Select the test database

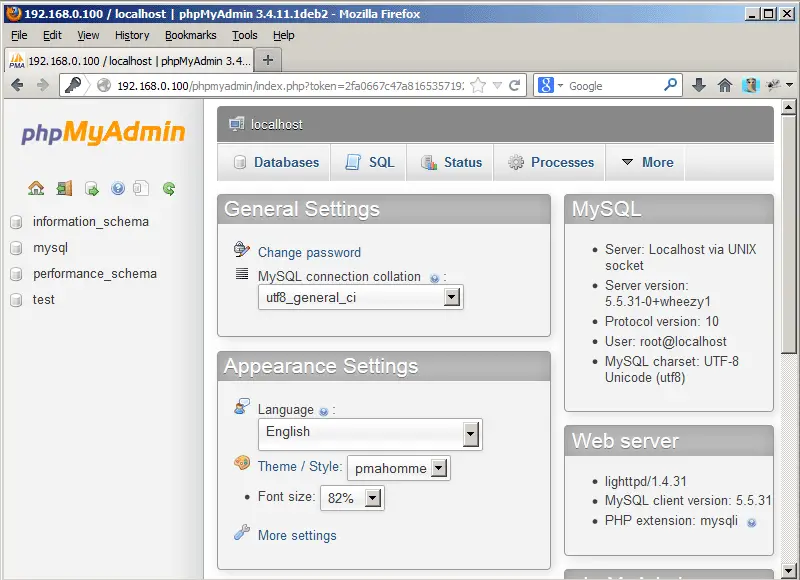(43, 300)
